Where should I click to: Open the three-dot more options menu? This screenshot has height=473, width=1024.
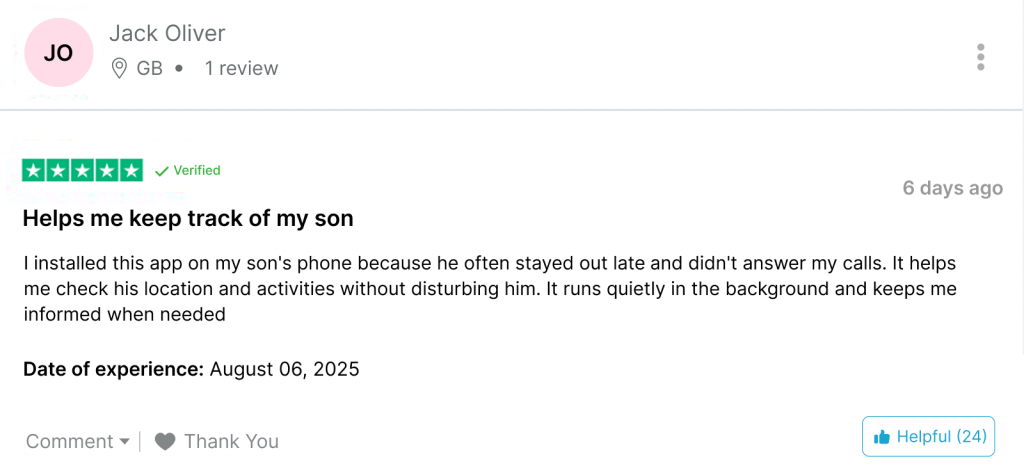[x=980, y=57]
